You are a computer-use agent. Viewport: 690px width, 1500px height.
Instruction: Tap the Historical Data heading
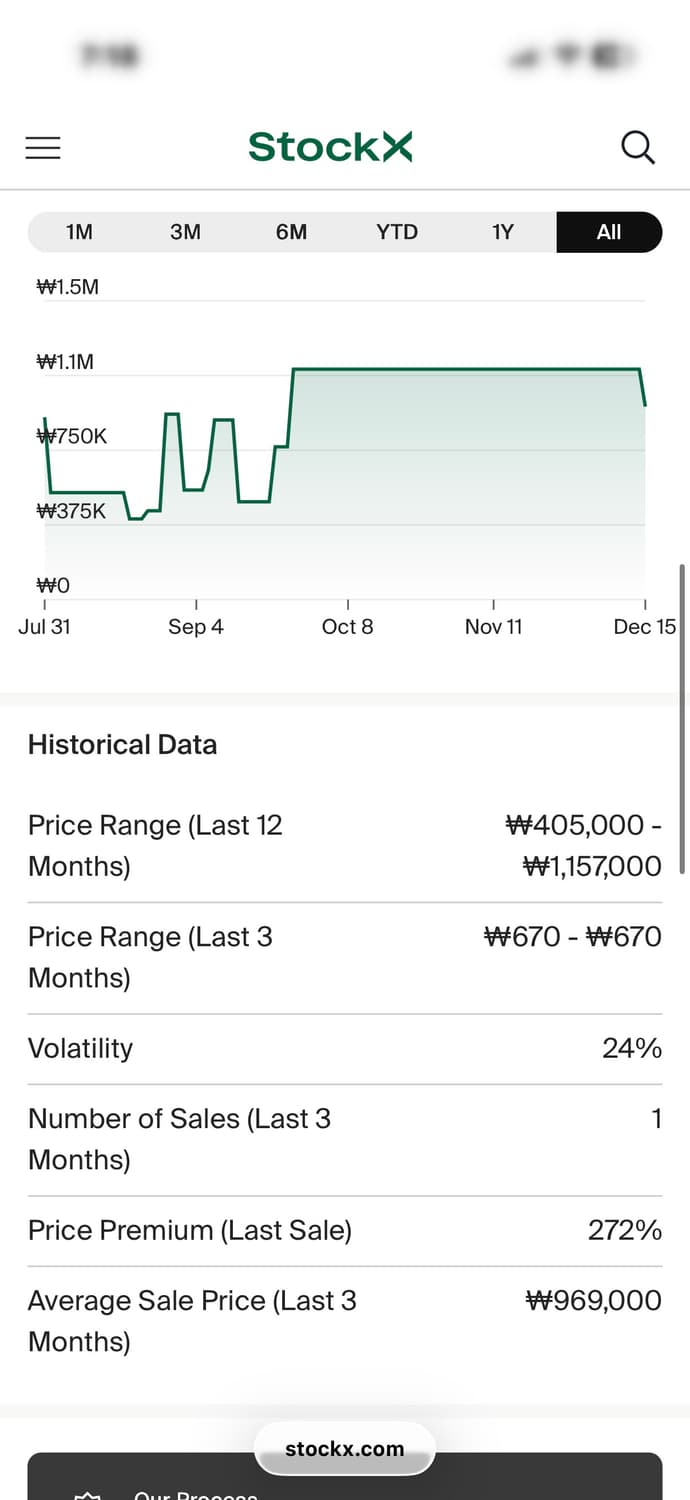click(x=122, y=744)
